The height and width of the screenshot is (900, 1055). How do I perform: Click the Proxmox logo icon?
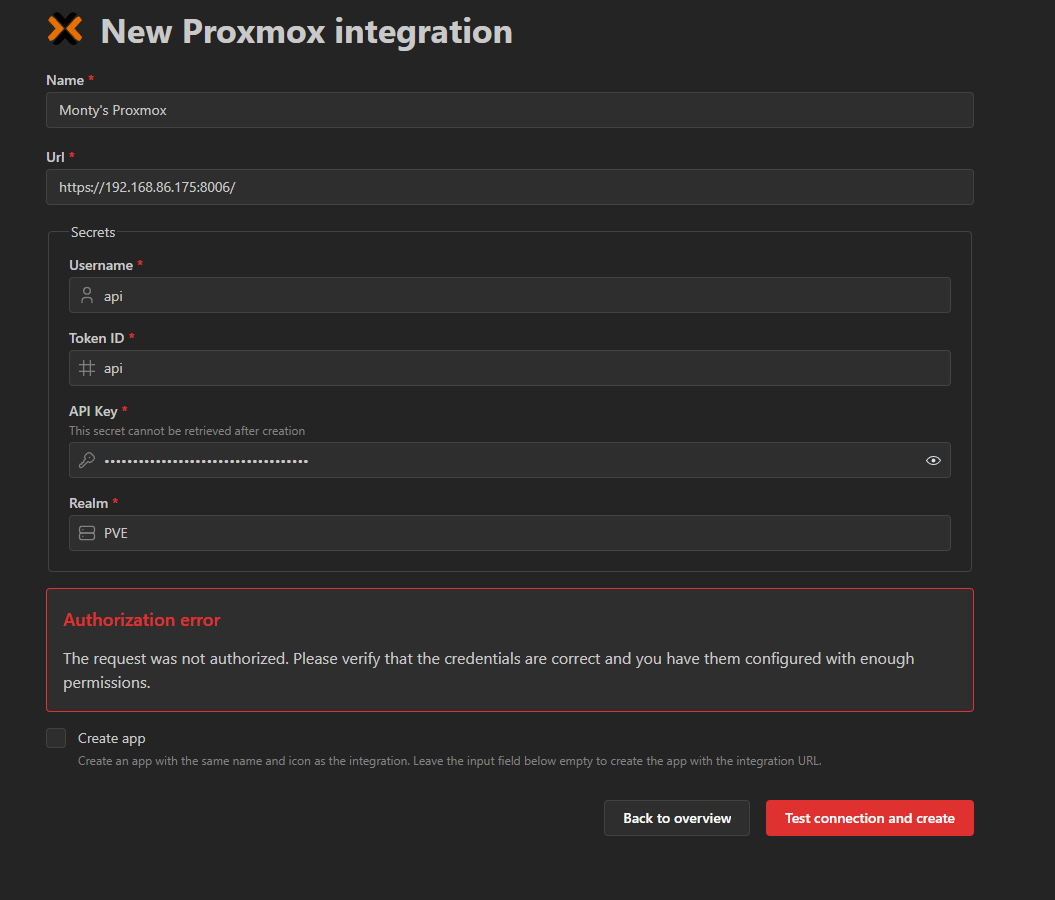(x=65, y=30)
